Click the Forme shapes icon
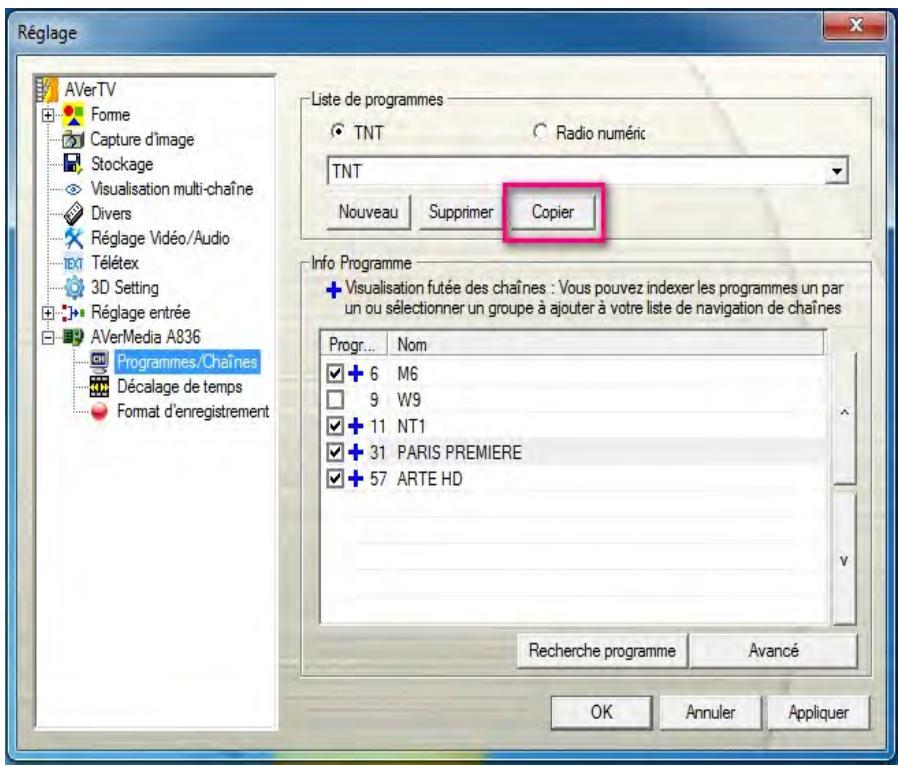Screen dimensions: 898x767 pyautogui.click(x=73, y=115)
